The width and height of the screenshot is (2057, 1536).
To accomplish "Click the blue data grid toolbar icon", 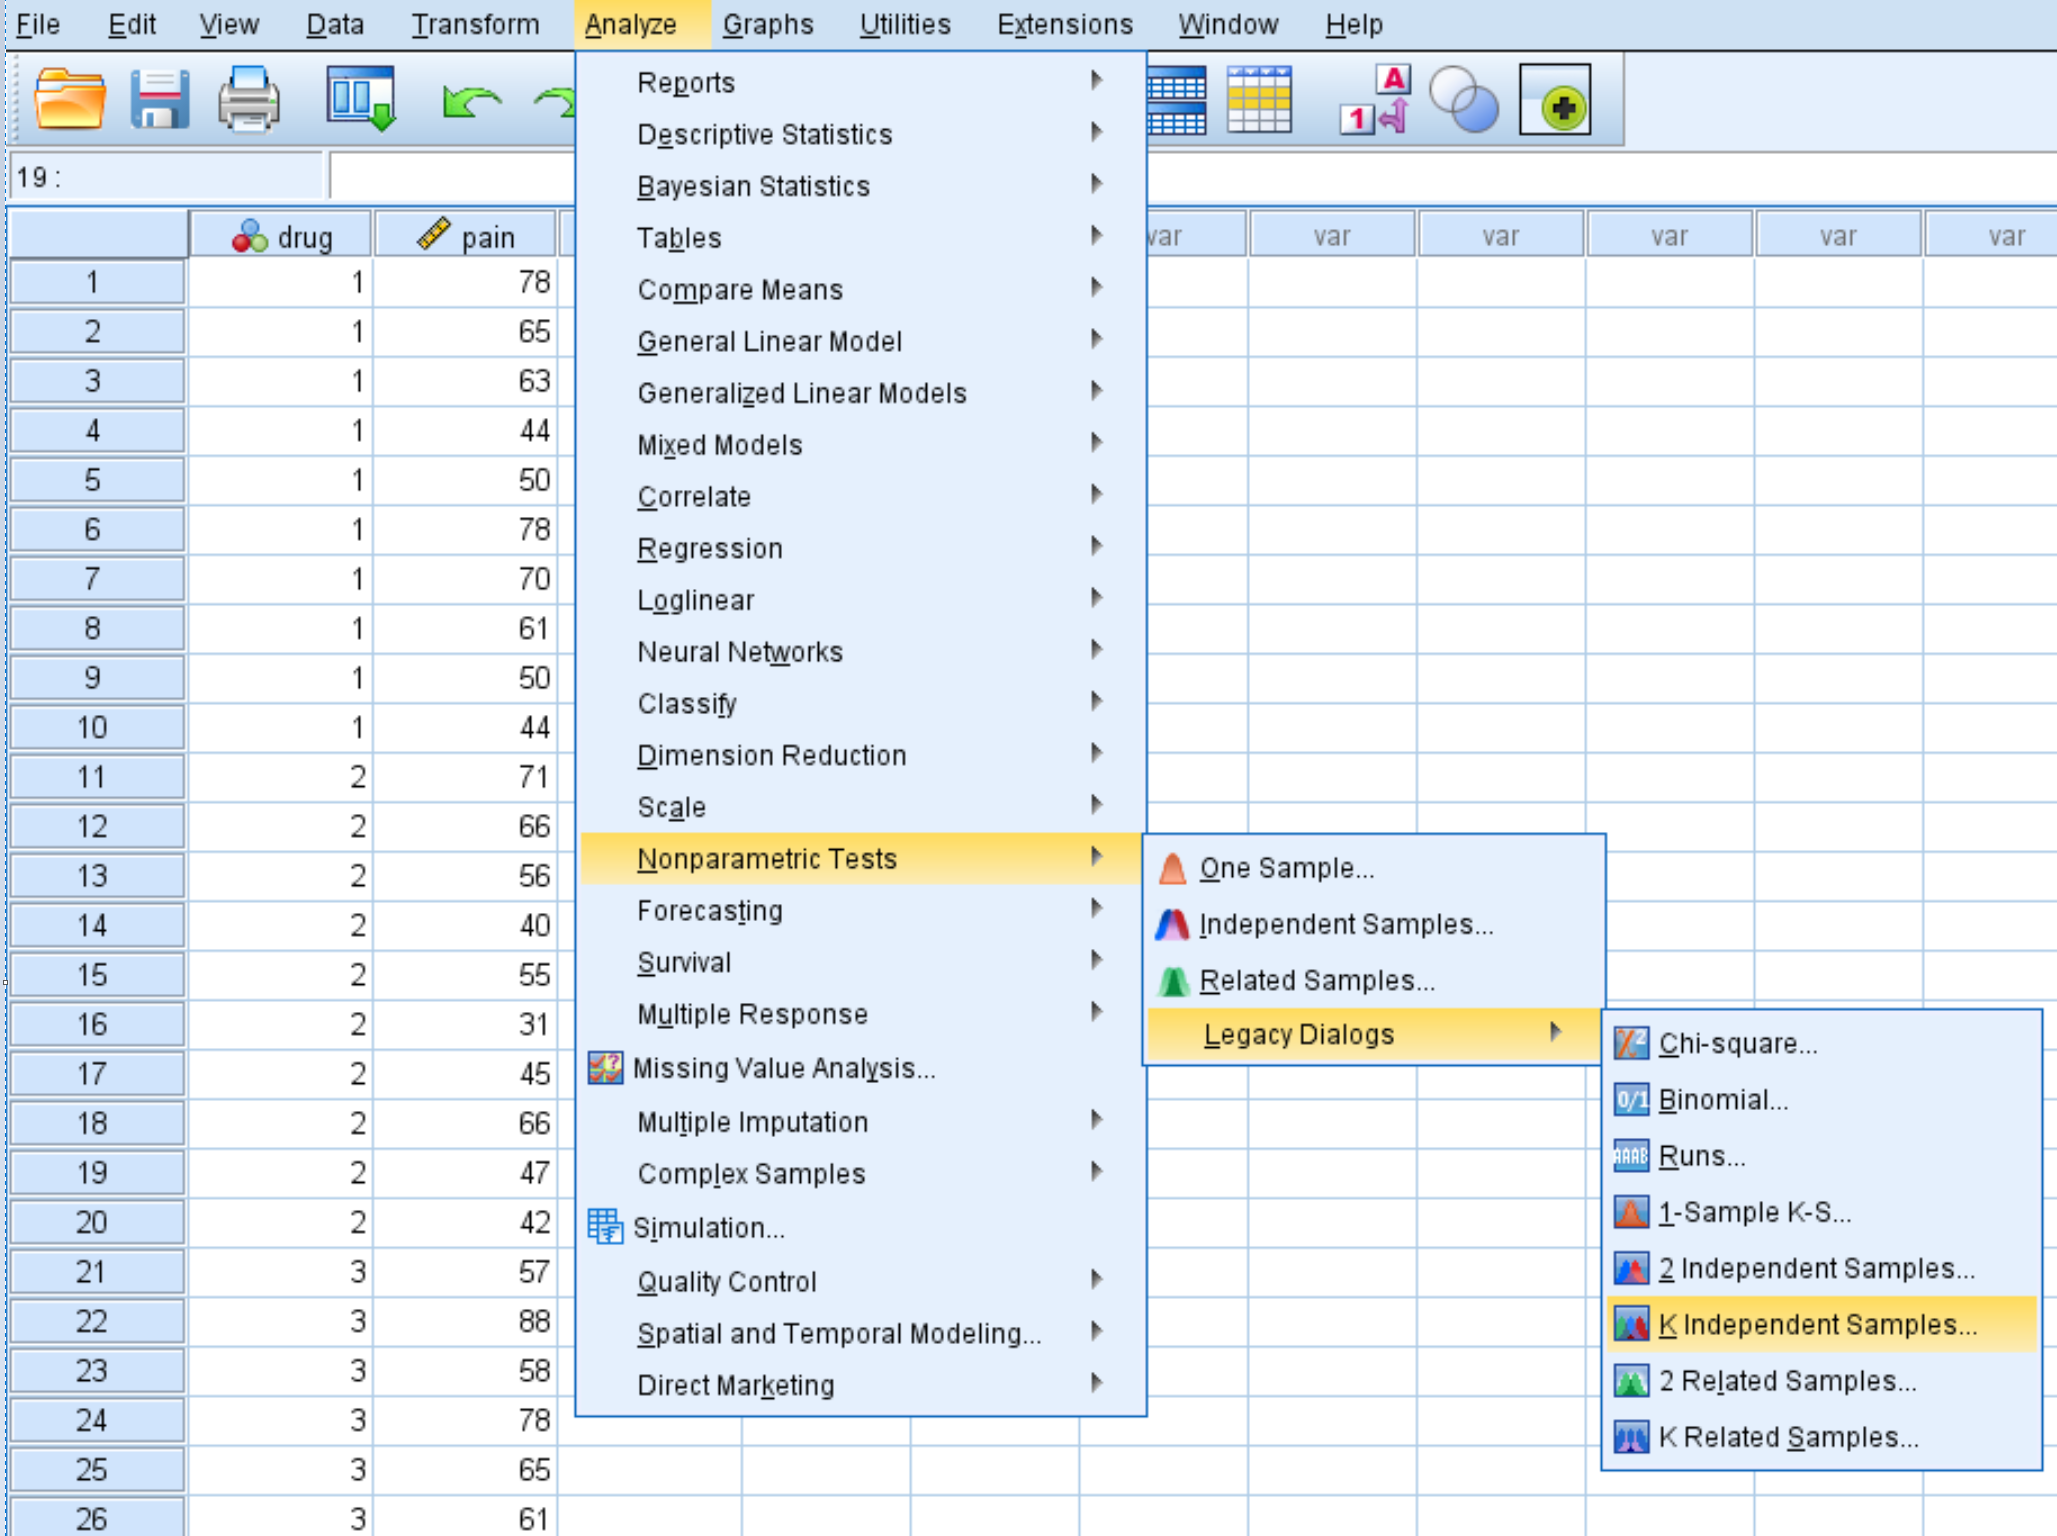I will tap(1177, 100).
